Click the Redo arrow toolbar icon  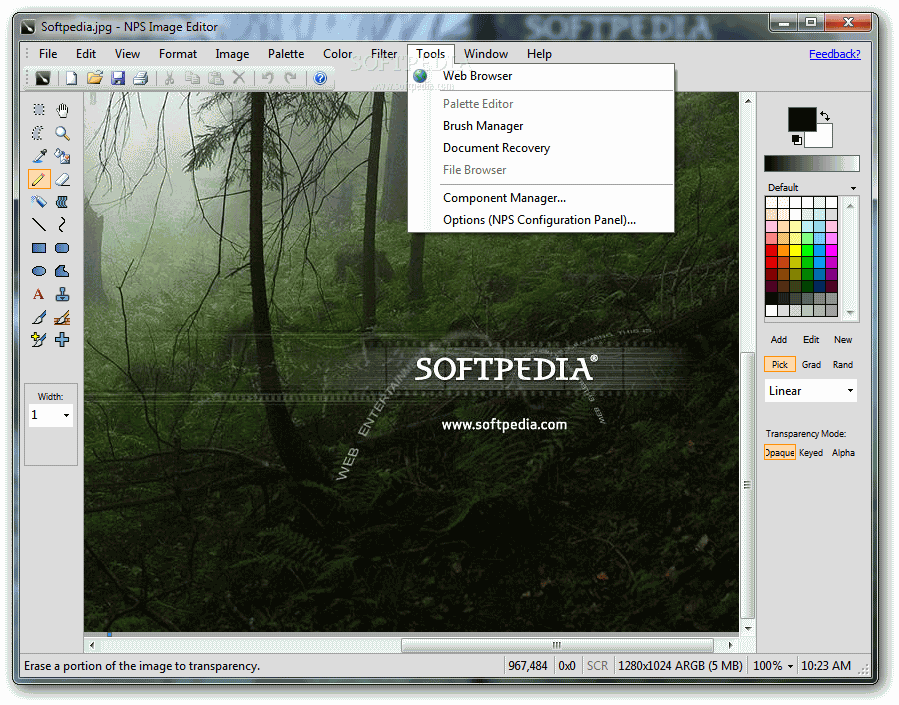[291, 78]
